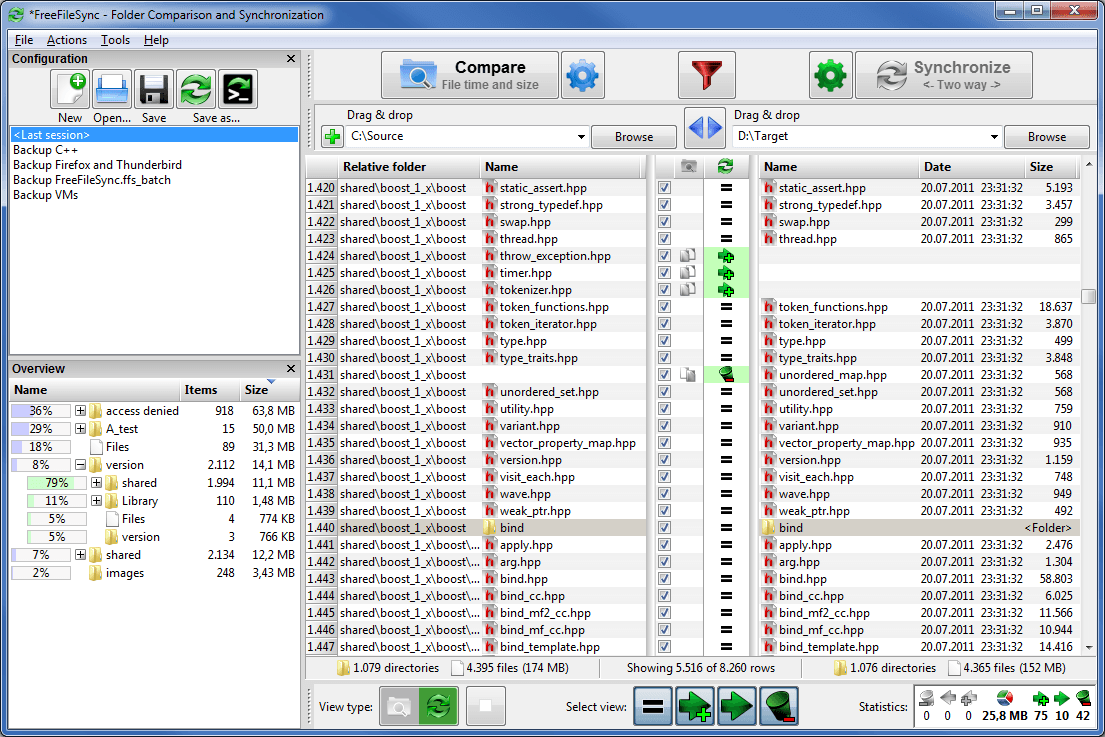The height and width of the screenshot is (737, 1105).
Task: Uncheck the row for throw_exception.hpp
Action: (663, 255)
